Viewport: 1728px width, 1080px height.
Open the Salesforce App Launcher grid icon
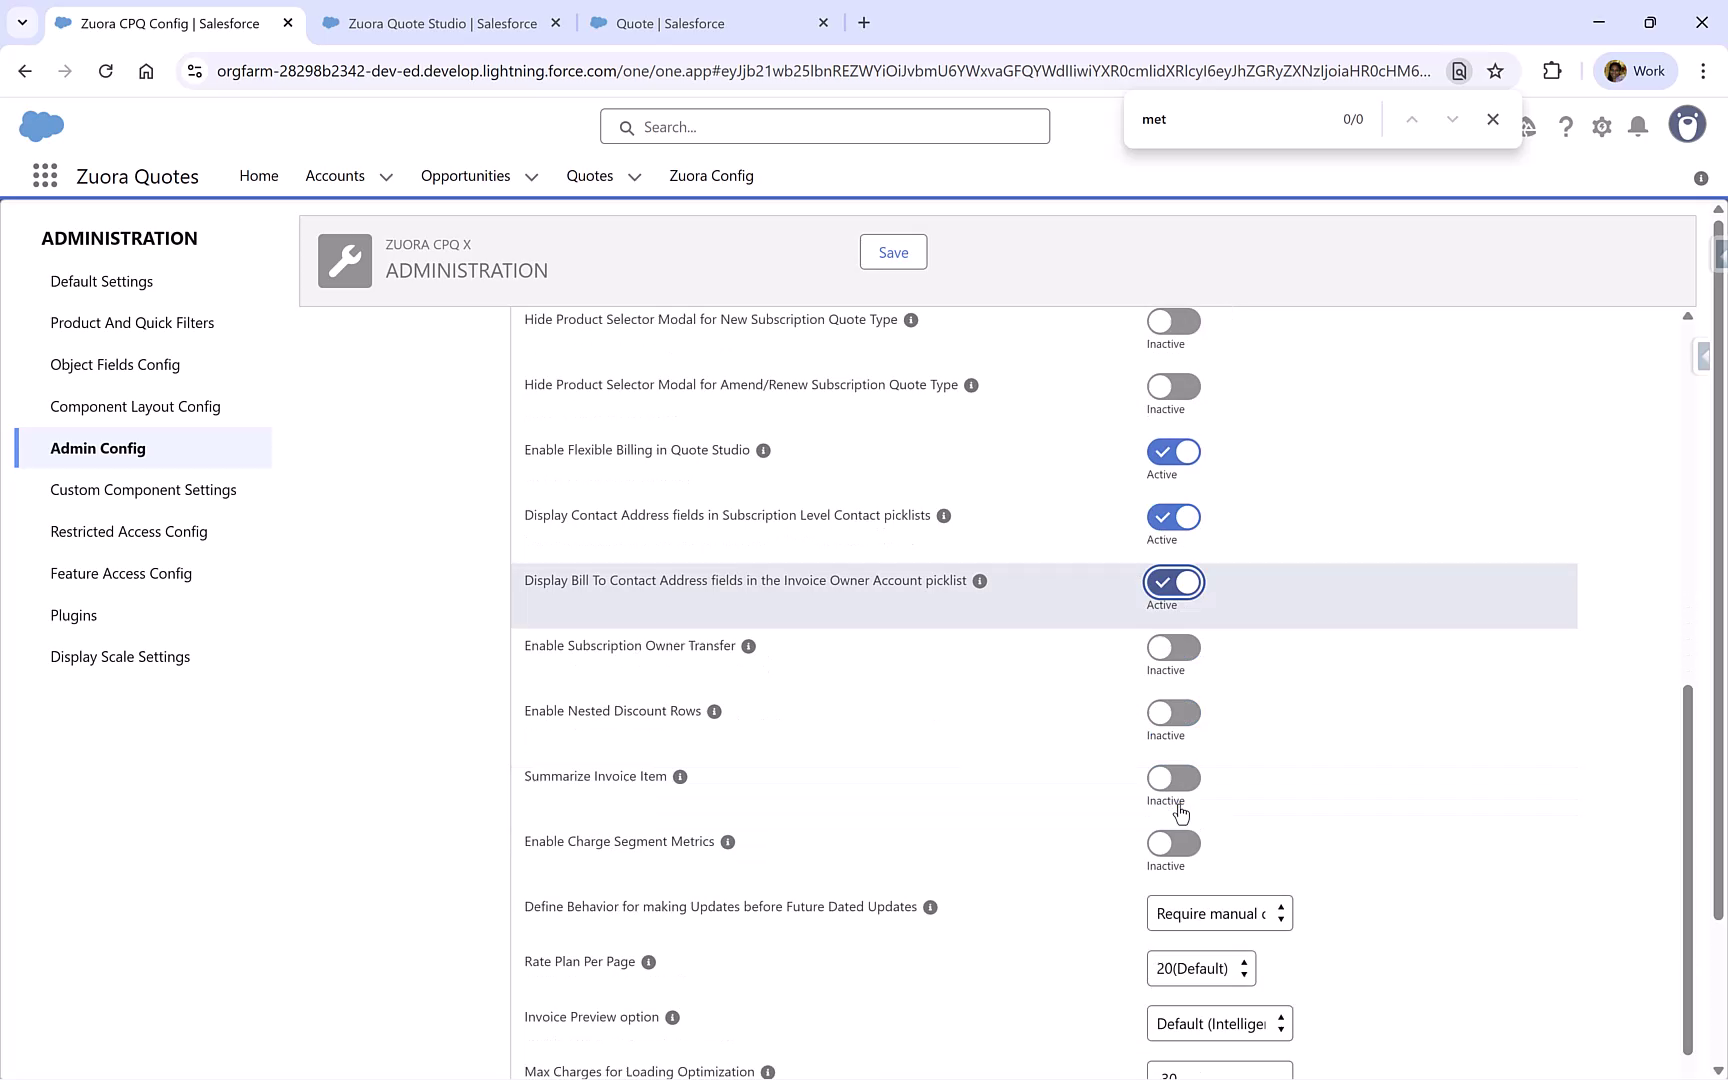point(45,175)
